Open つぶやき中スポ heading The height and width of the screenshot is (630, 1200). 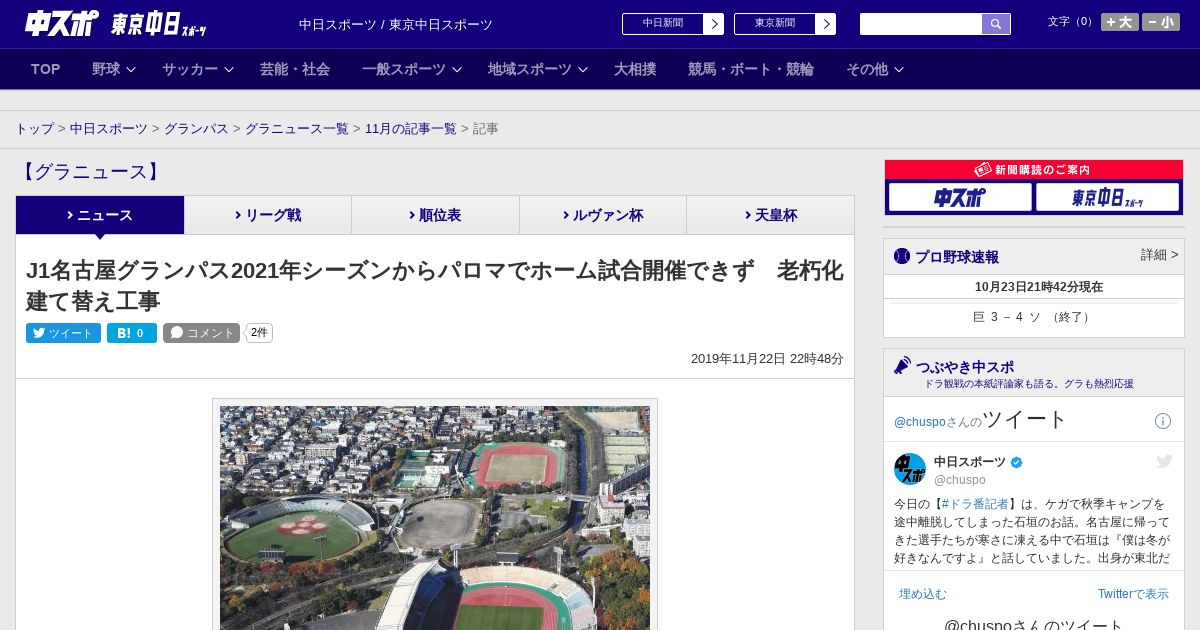click(964, 367)
